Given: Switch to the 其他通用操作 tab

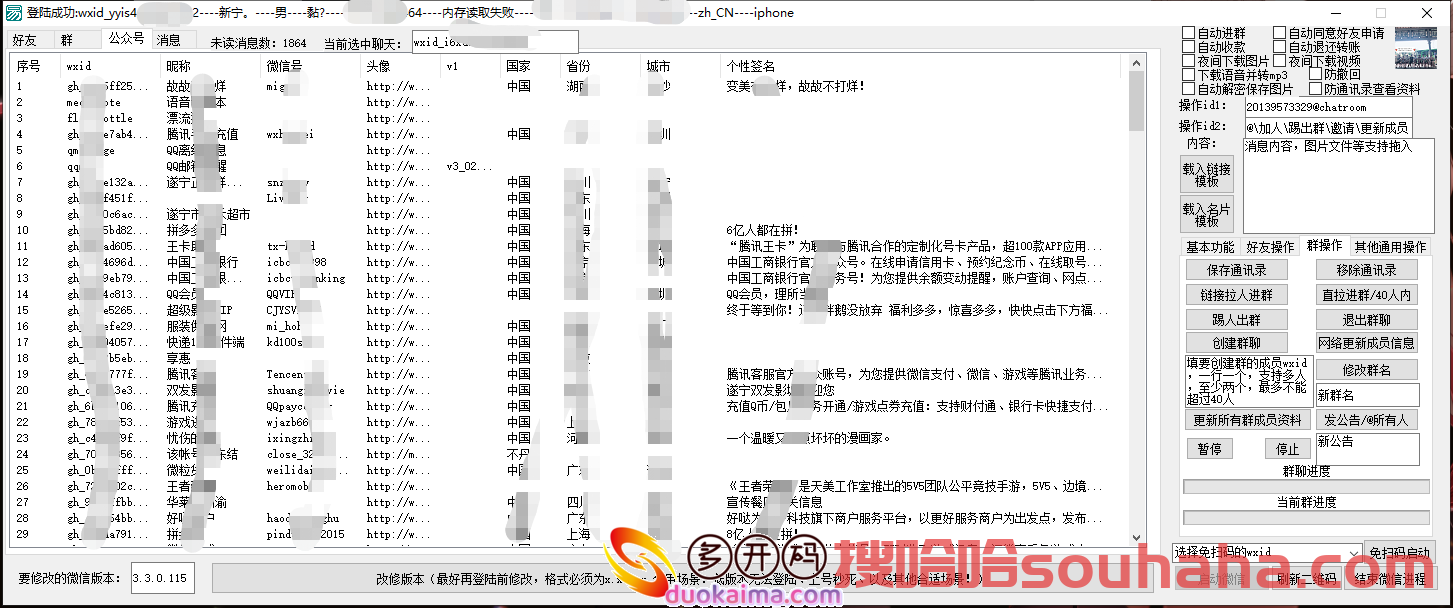Looking at the screenshot, I should 1389,247.
